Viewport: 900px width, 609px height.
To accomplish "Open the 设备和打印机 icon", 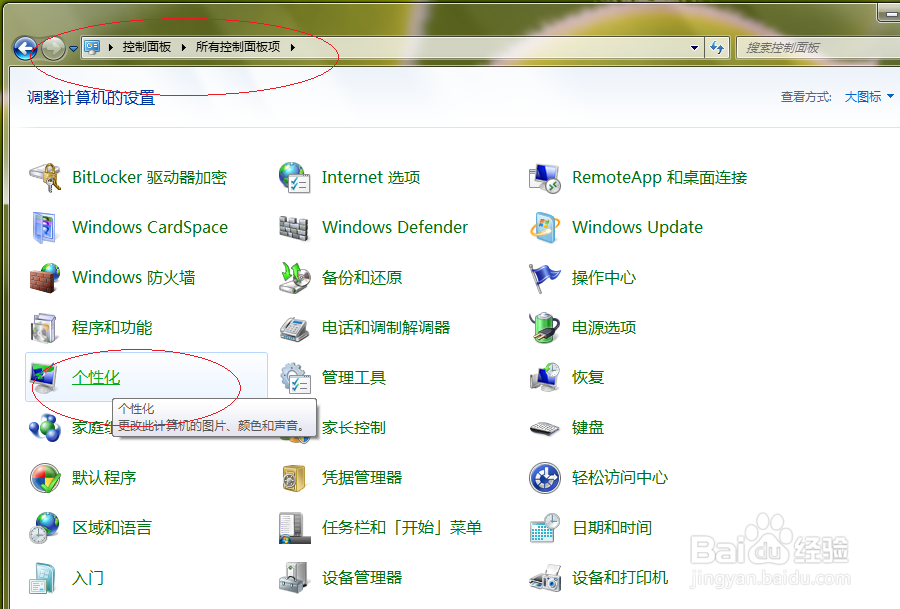I will pos(544,578).
